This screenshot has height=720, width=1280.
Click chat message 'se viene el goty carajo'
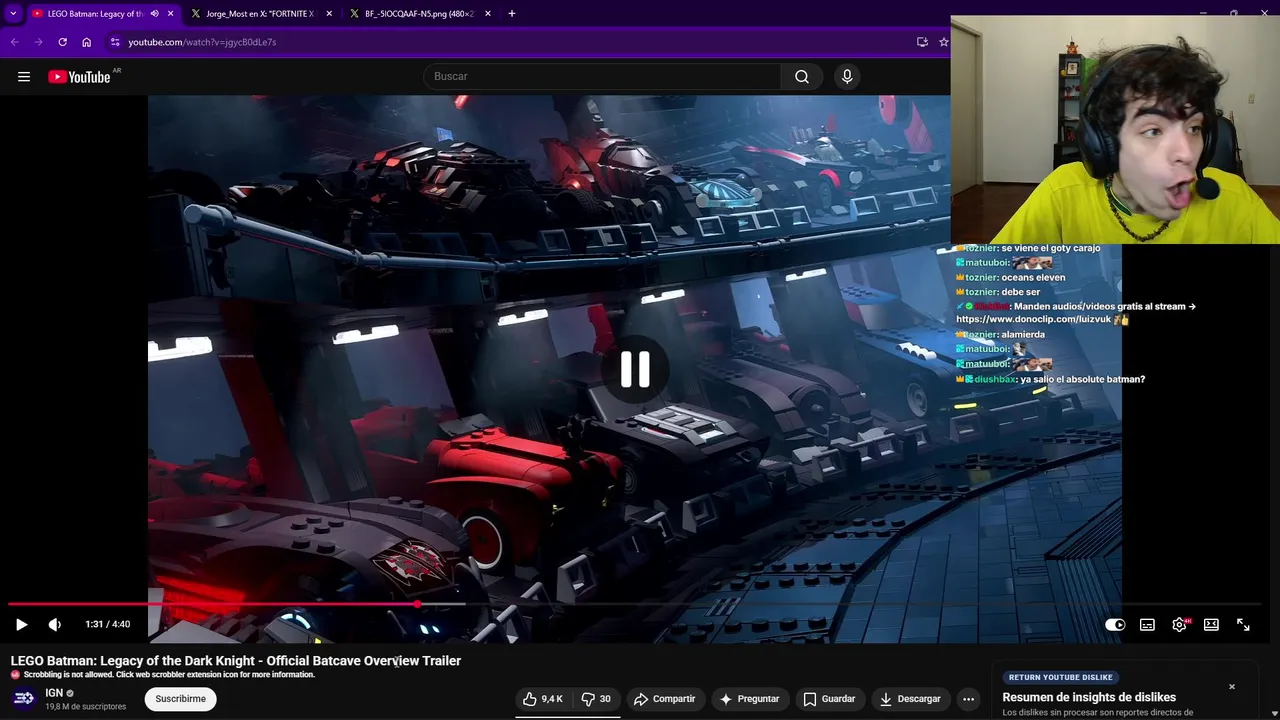click(1051, 248)
